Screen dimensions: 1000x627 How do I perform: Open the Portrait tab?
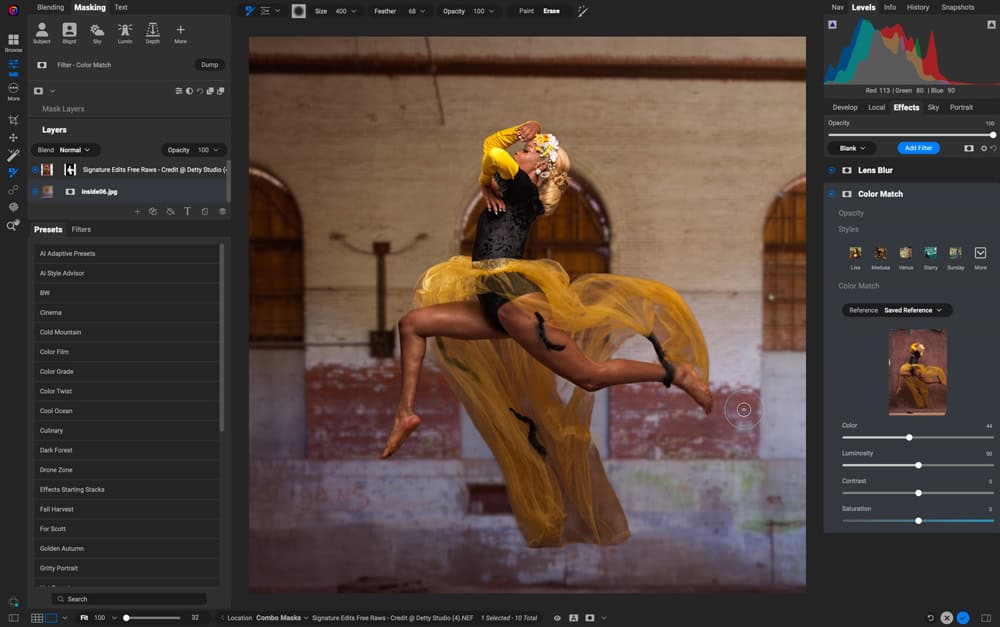(961, 107)
